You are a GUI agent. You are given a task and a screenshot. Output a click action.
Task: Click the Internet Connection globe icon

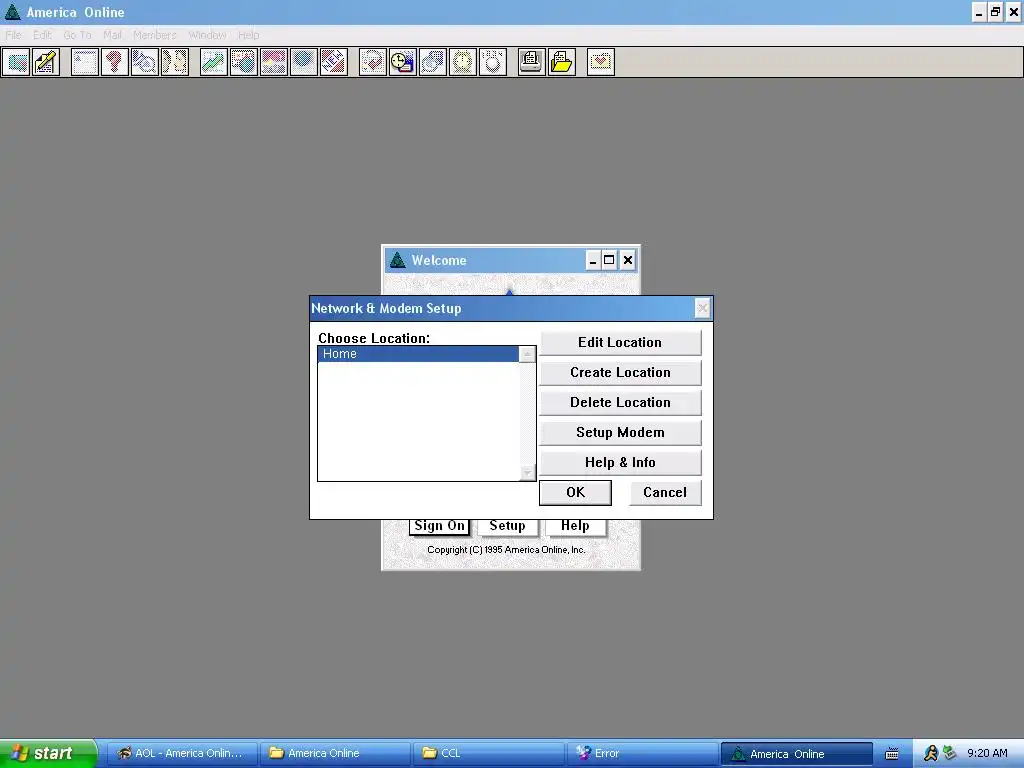[304, 62]
